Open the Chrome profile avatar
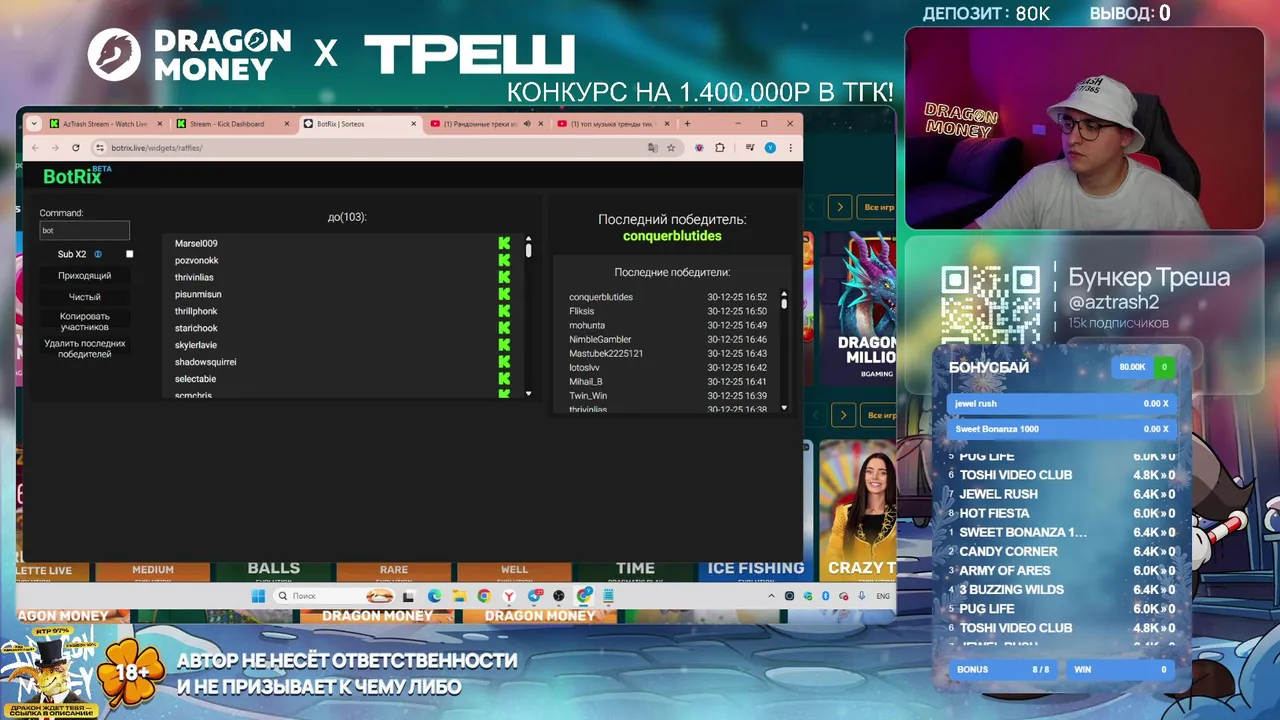 [770, 148]
